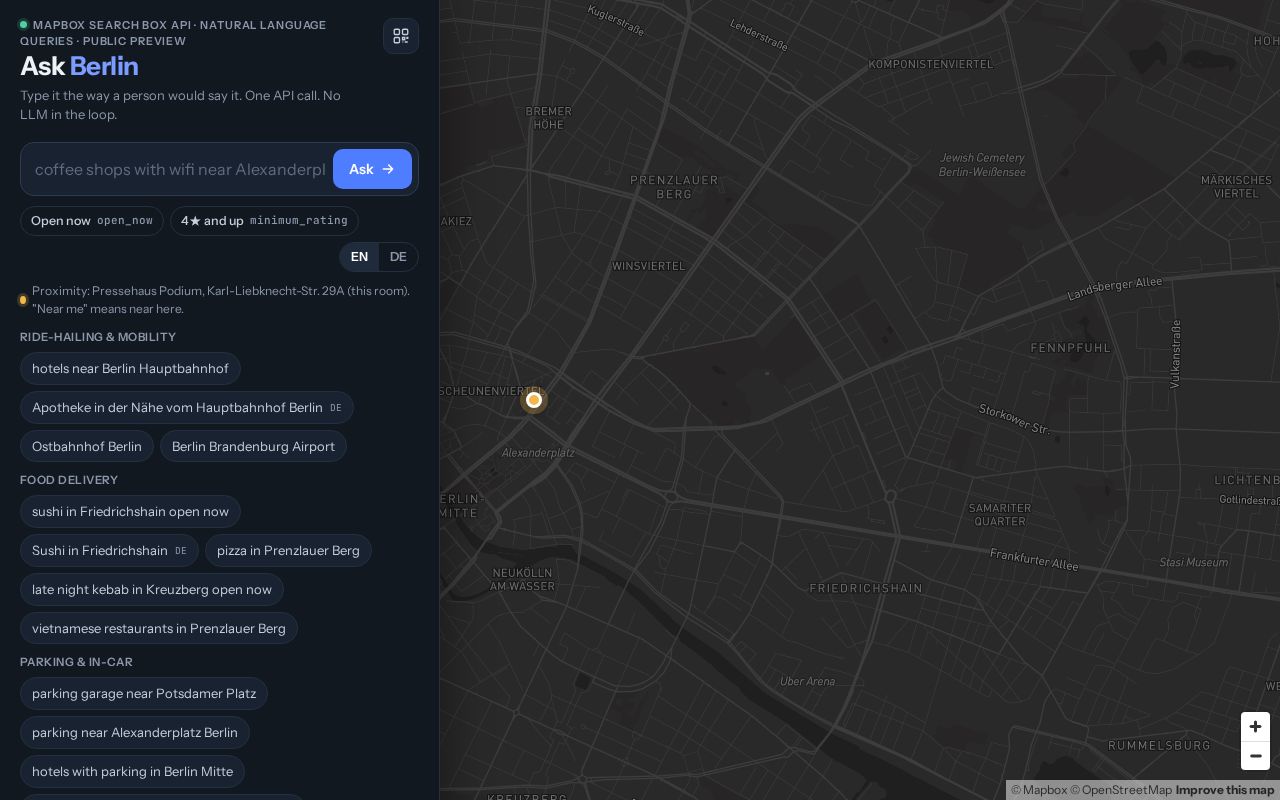The width and height of the screenshot is (1280, 800).
Task: Toggle the Open now filter chip
Action: (92, 221)
